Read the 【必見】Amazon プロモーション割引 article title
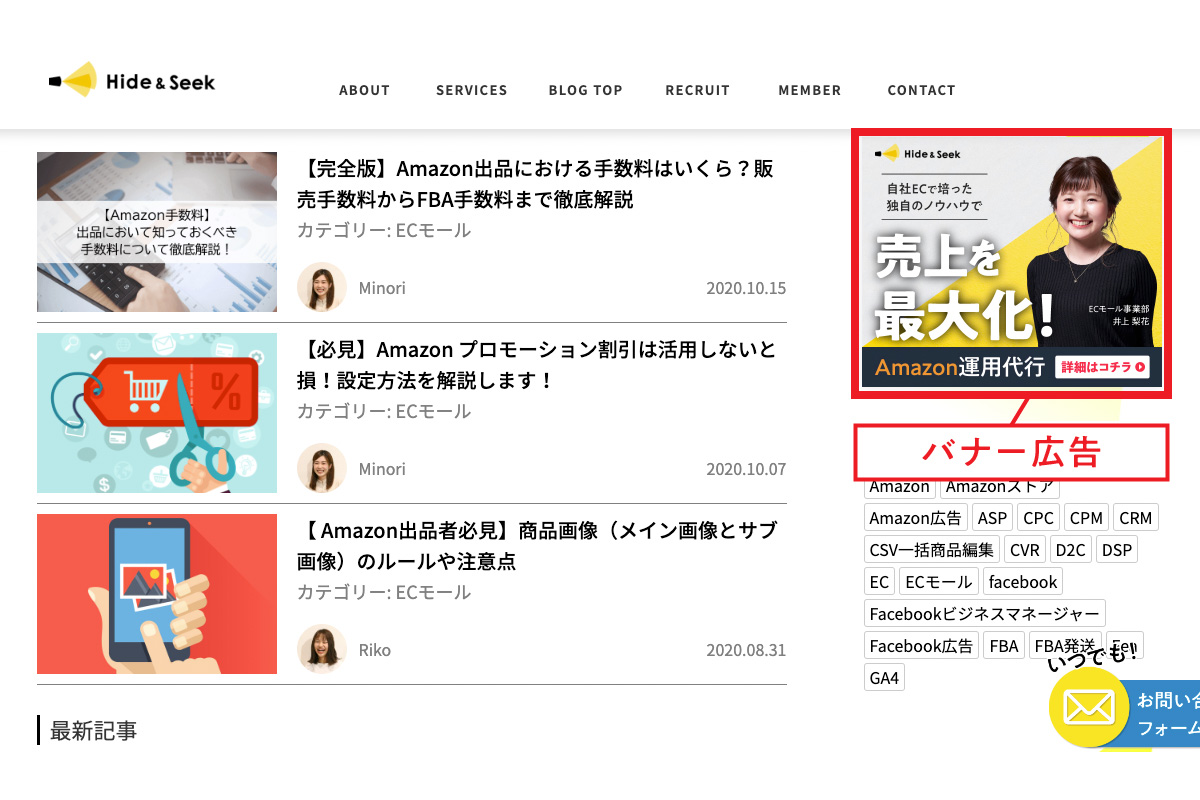 pyautogui.click(x=537, y=365)
